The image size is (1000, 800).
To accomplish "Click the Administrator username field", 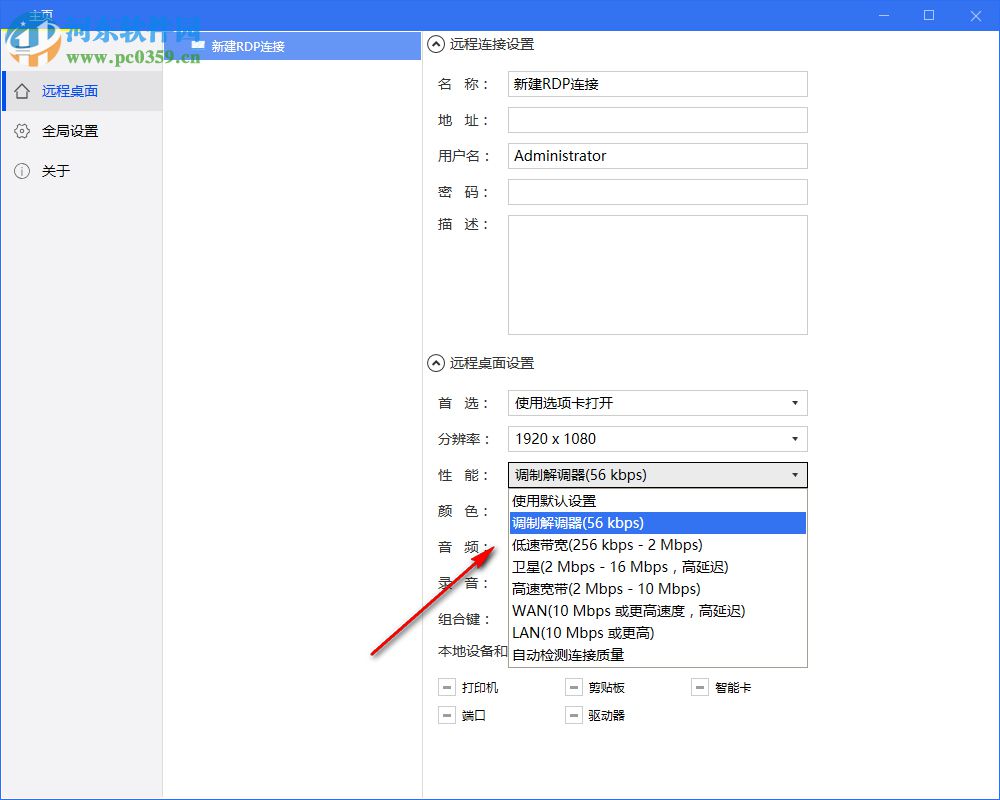I will [657, 156].
